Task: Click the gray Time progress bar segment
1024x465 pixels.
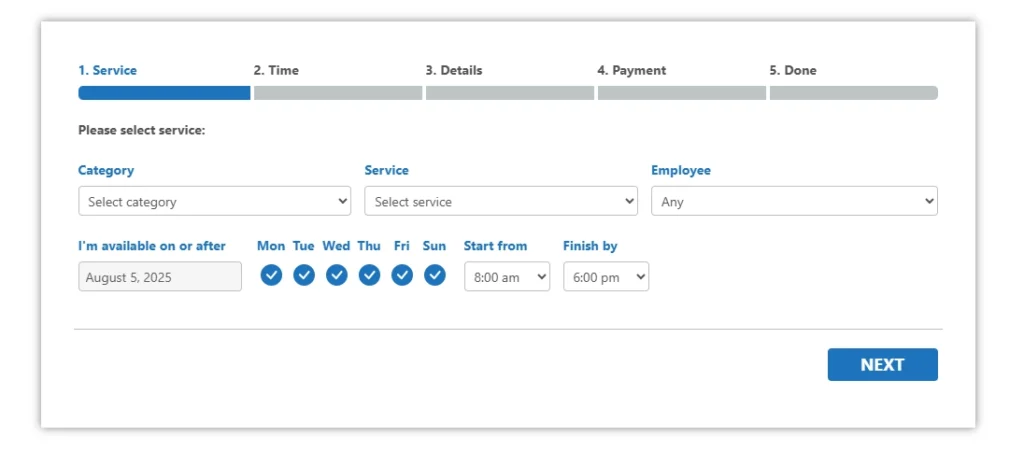Action: pos(338,93)
